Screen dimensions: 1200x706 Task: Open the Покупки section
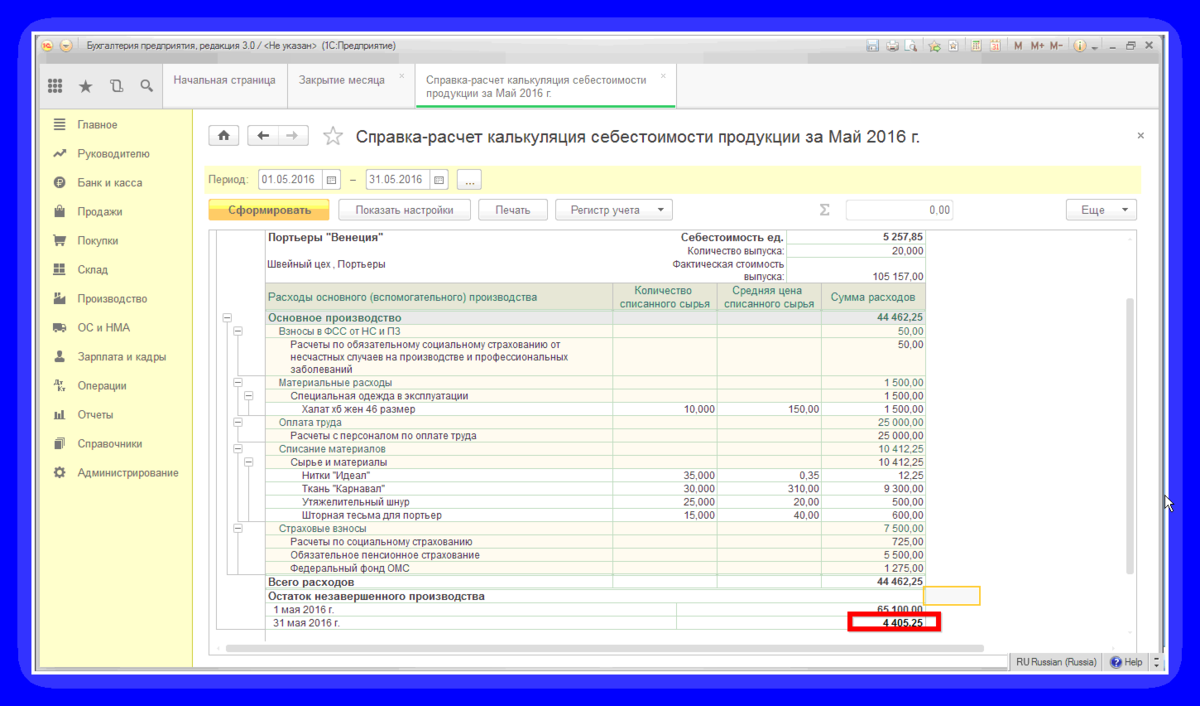98,241
